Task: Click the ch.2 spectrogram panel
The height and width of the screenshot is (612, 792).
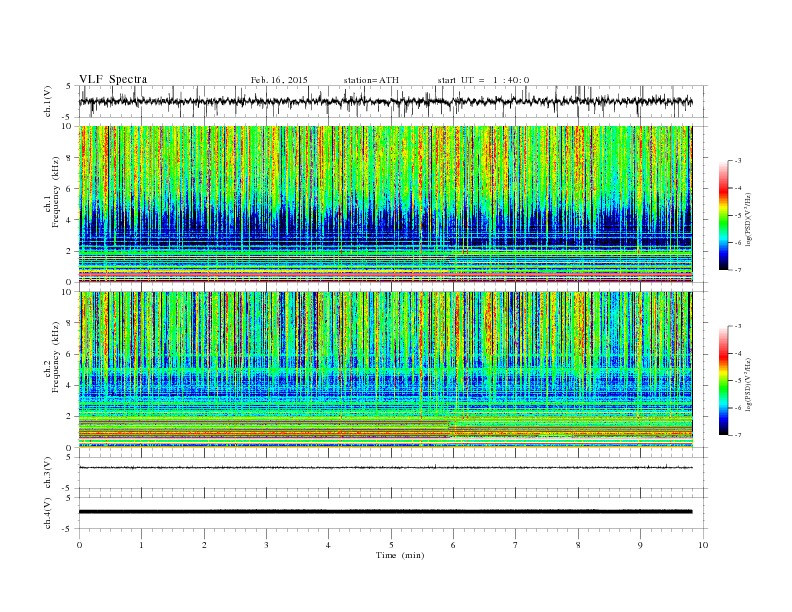Action: coord(386,369)
